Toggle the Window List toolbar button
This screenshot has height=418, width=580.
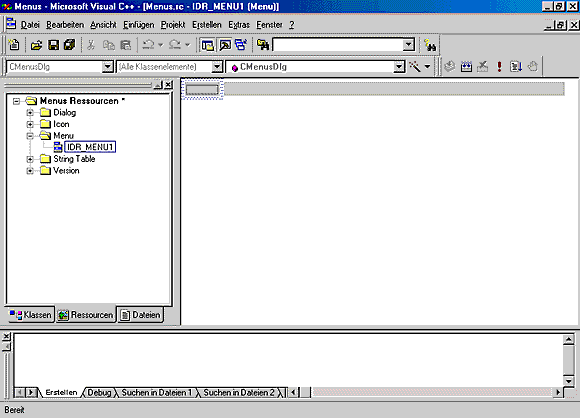pyautogui.click(x=241, y=45)
